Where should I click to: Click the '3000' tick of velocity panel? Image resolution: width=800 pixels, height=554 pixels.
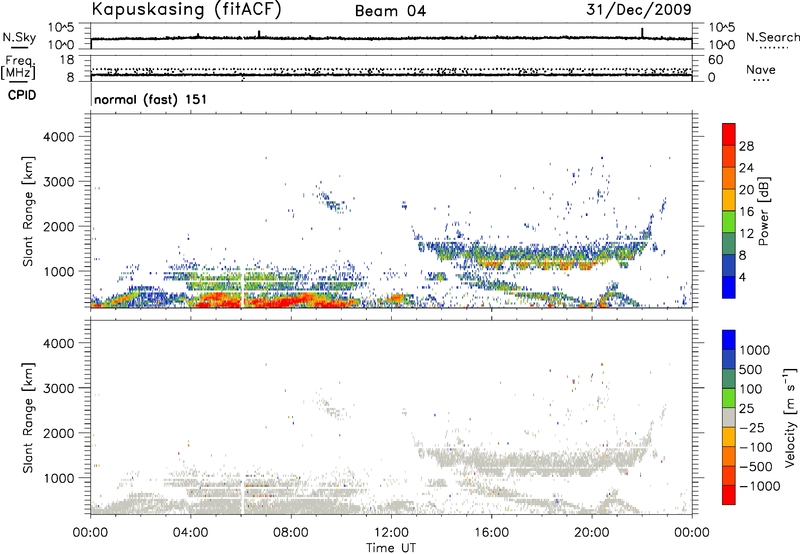58,388
